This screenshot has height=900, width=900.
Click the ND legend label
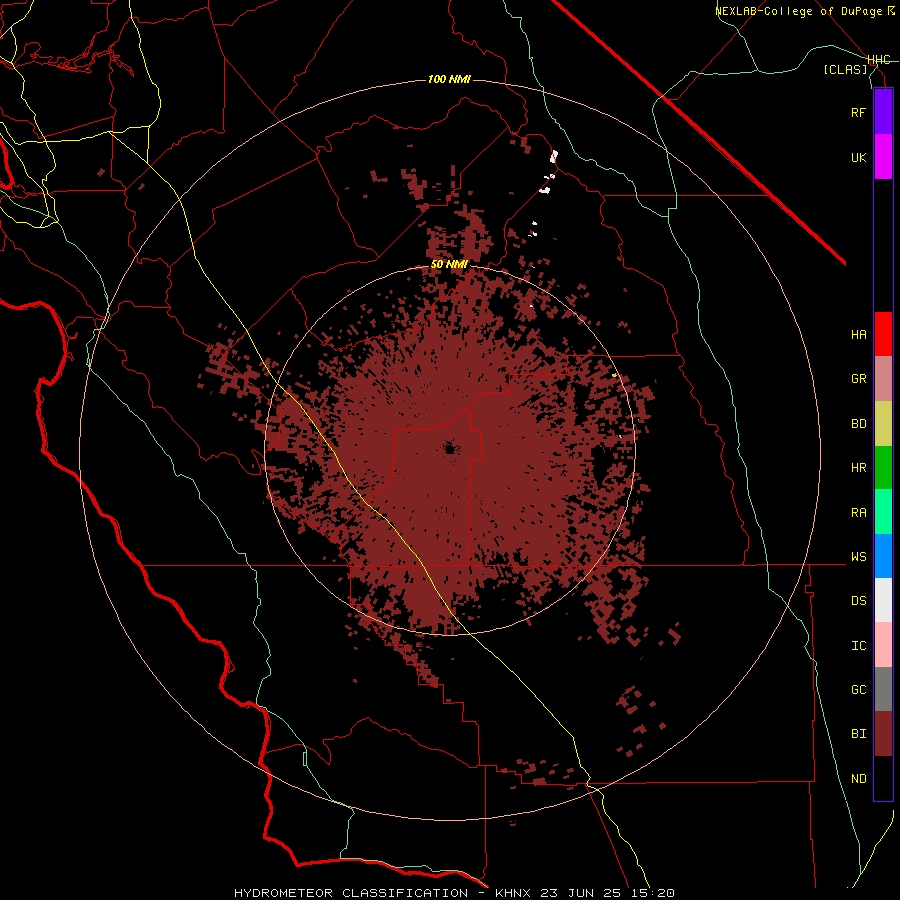(x=858, y=779)
